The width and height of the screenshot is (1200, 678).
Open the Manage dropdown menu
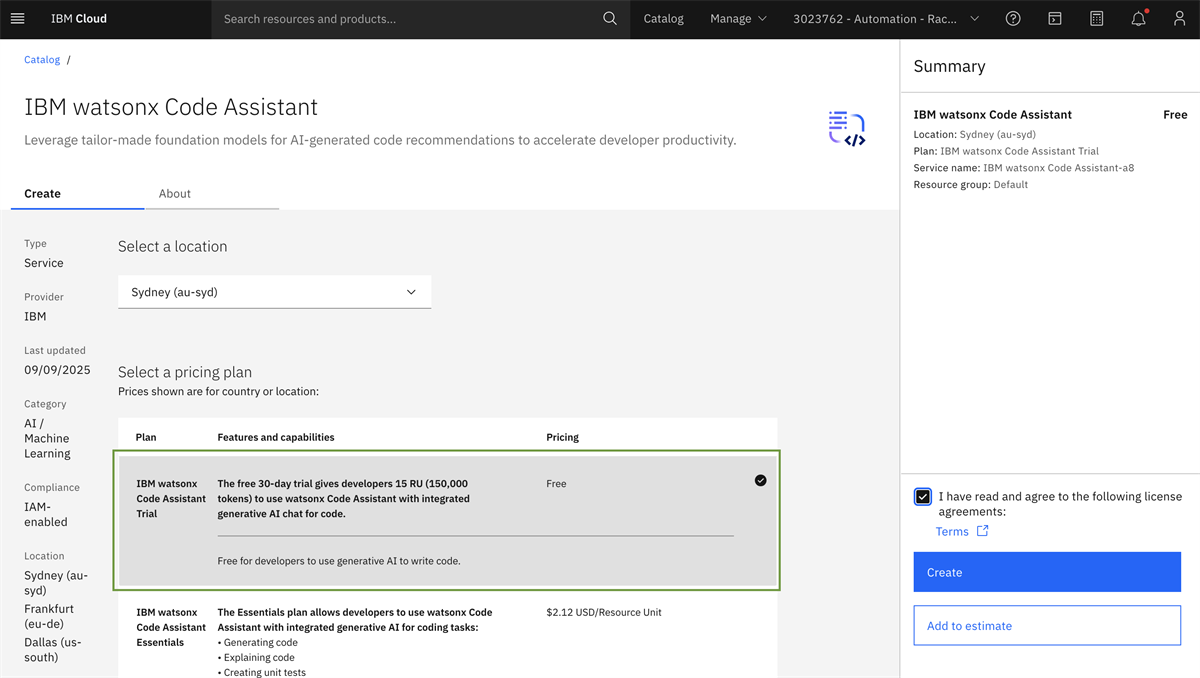pos(738,19)
